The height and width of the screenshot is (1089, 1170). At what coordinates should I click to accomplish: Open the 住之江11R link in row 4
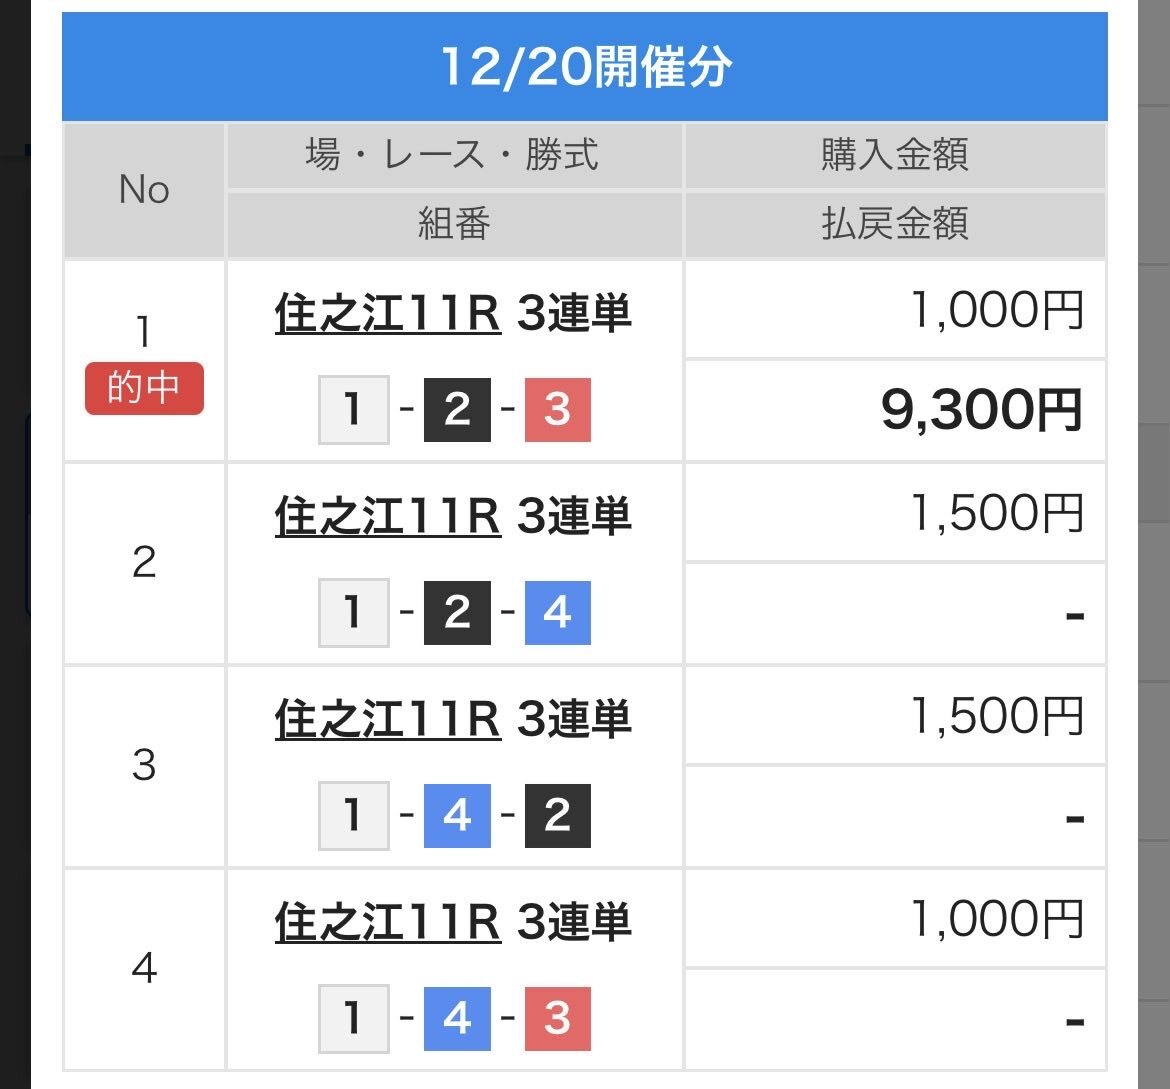387,922
